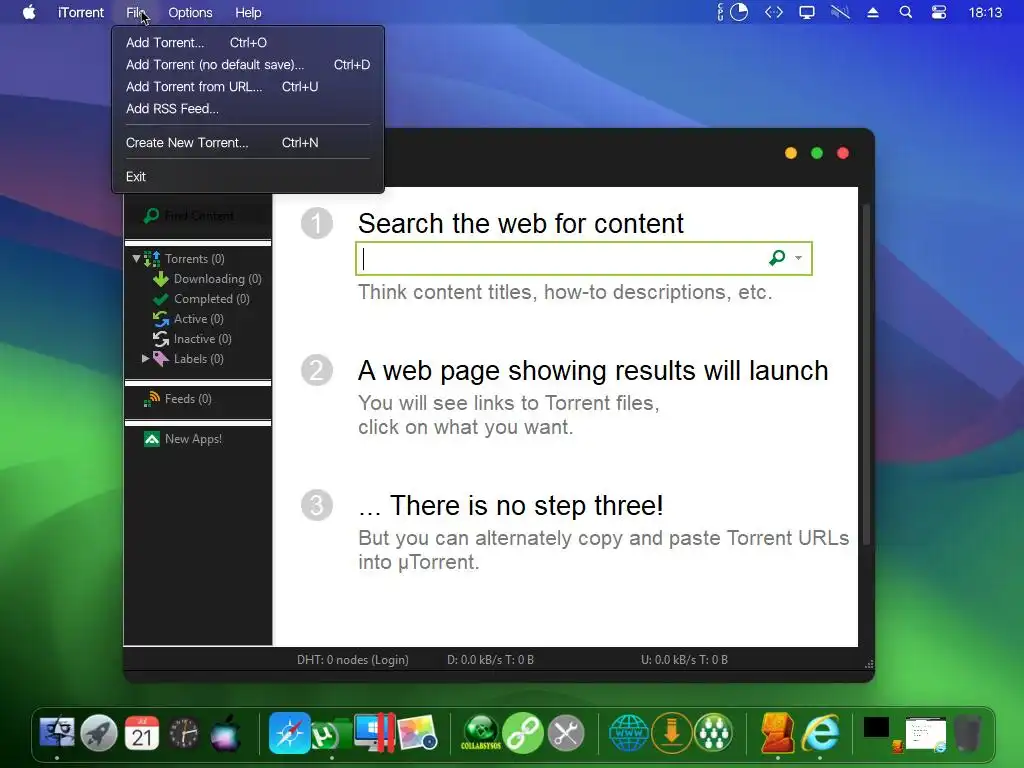Click the Active sync arrows icon
The height and width of the screenshot is (768, 1024).
point(161,319)
